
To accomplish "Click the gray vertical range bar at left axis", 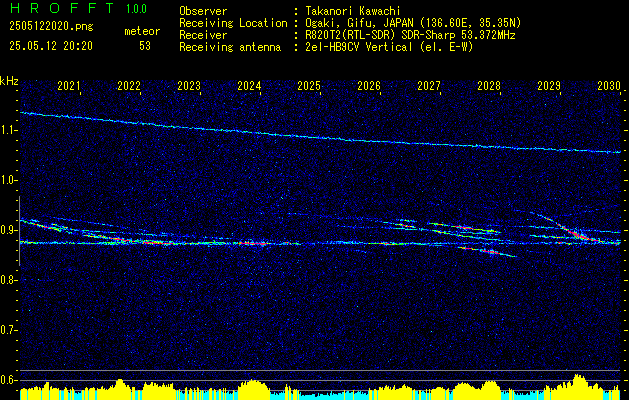I will pos(19,231).
